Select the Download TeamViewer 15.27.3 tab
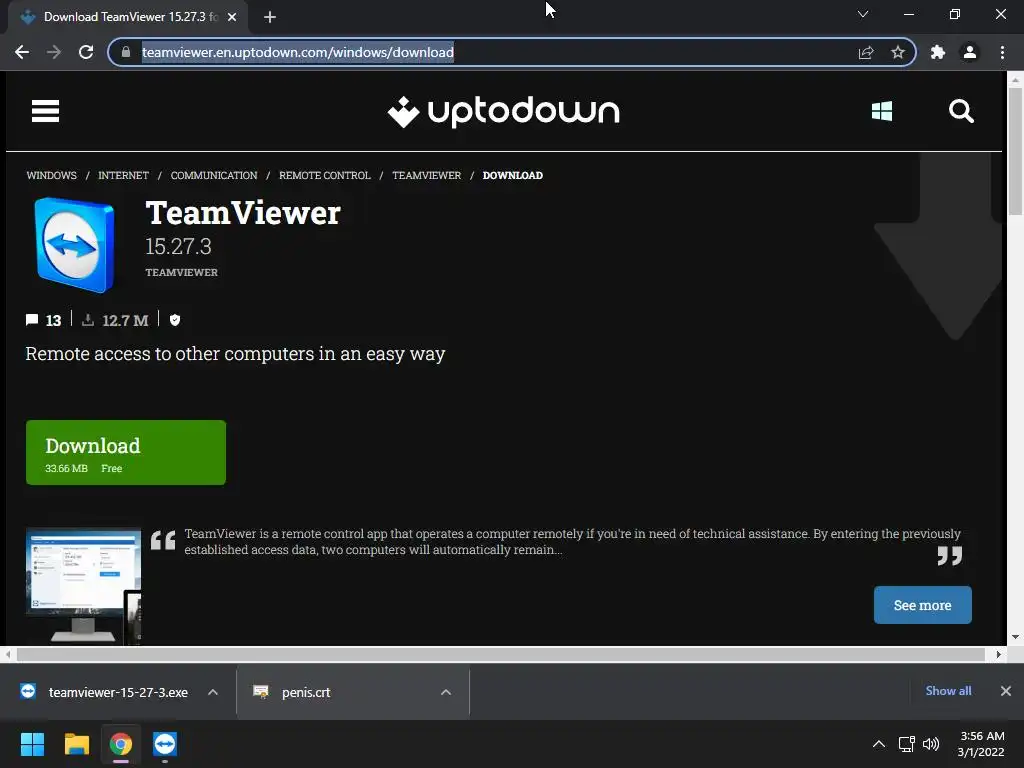The width and height of the screenshot is (1024, 768). click(x=128, y=17)
